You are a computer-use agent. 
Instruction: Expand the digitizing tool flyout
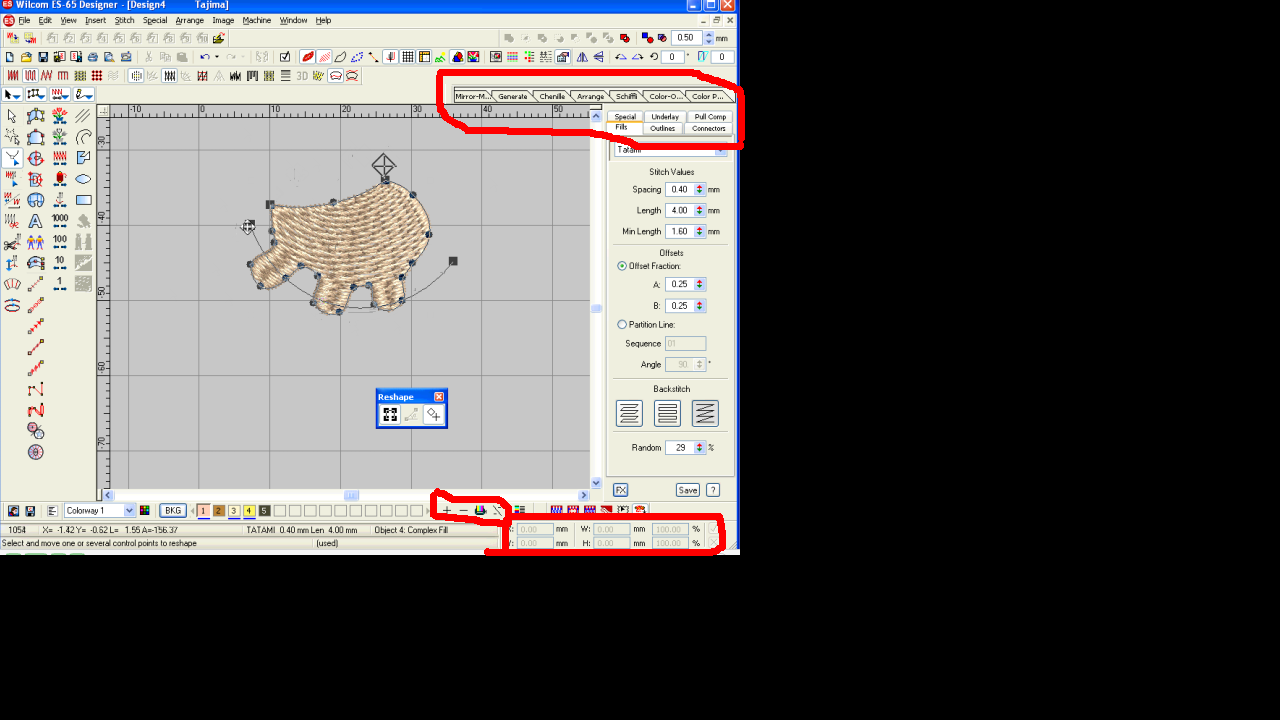click(36, 94)
